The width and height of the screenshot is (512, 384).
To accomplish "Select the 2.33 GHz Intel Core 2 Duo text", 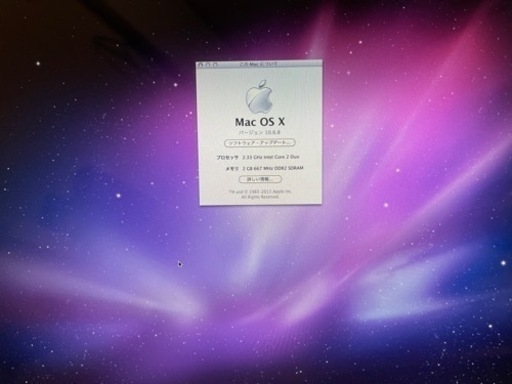I will [x=271, y=157].
